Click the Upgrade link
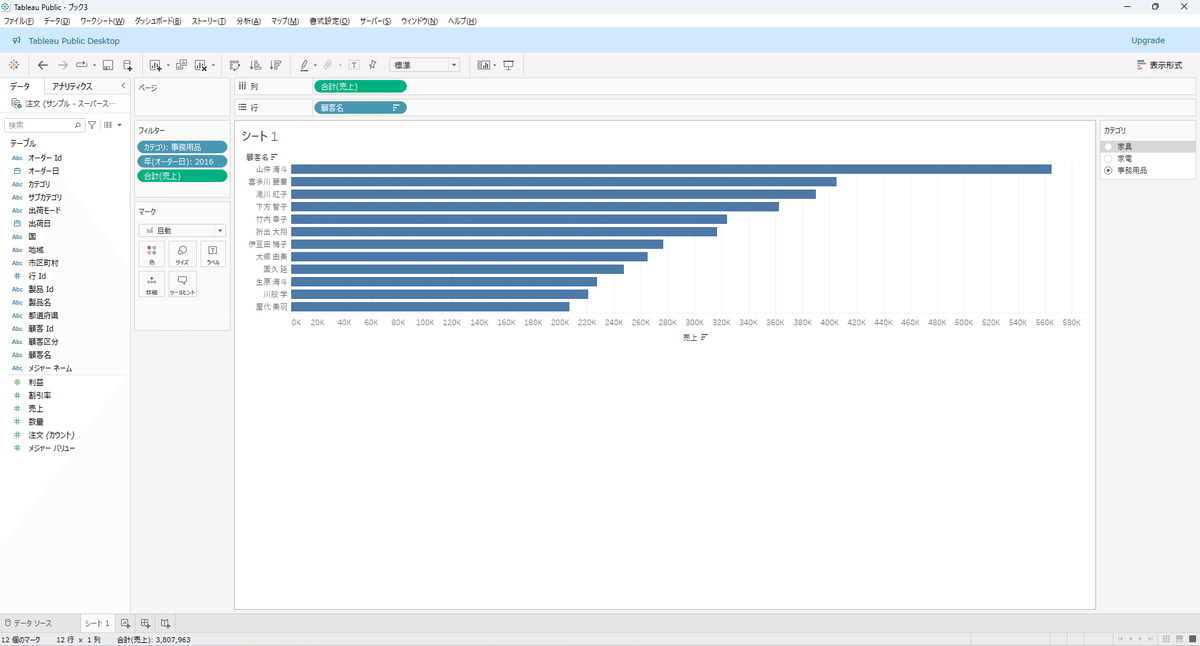Screen dimensions: 1200x646 pos(1148,41)
